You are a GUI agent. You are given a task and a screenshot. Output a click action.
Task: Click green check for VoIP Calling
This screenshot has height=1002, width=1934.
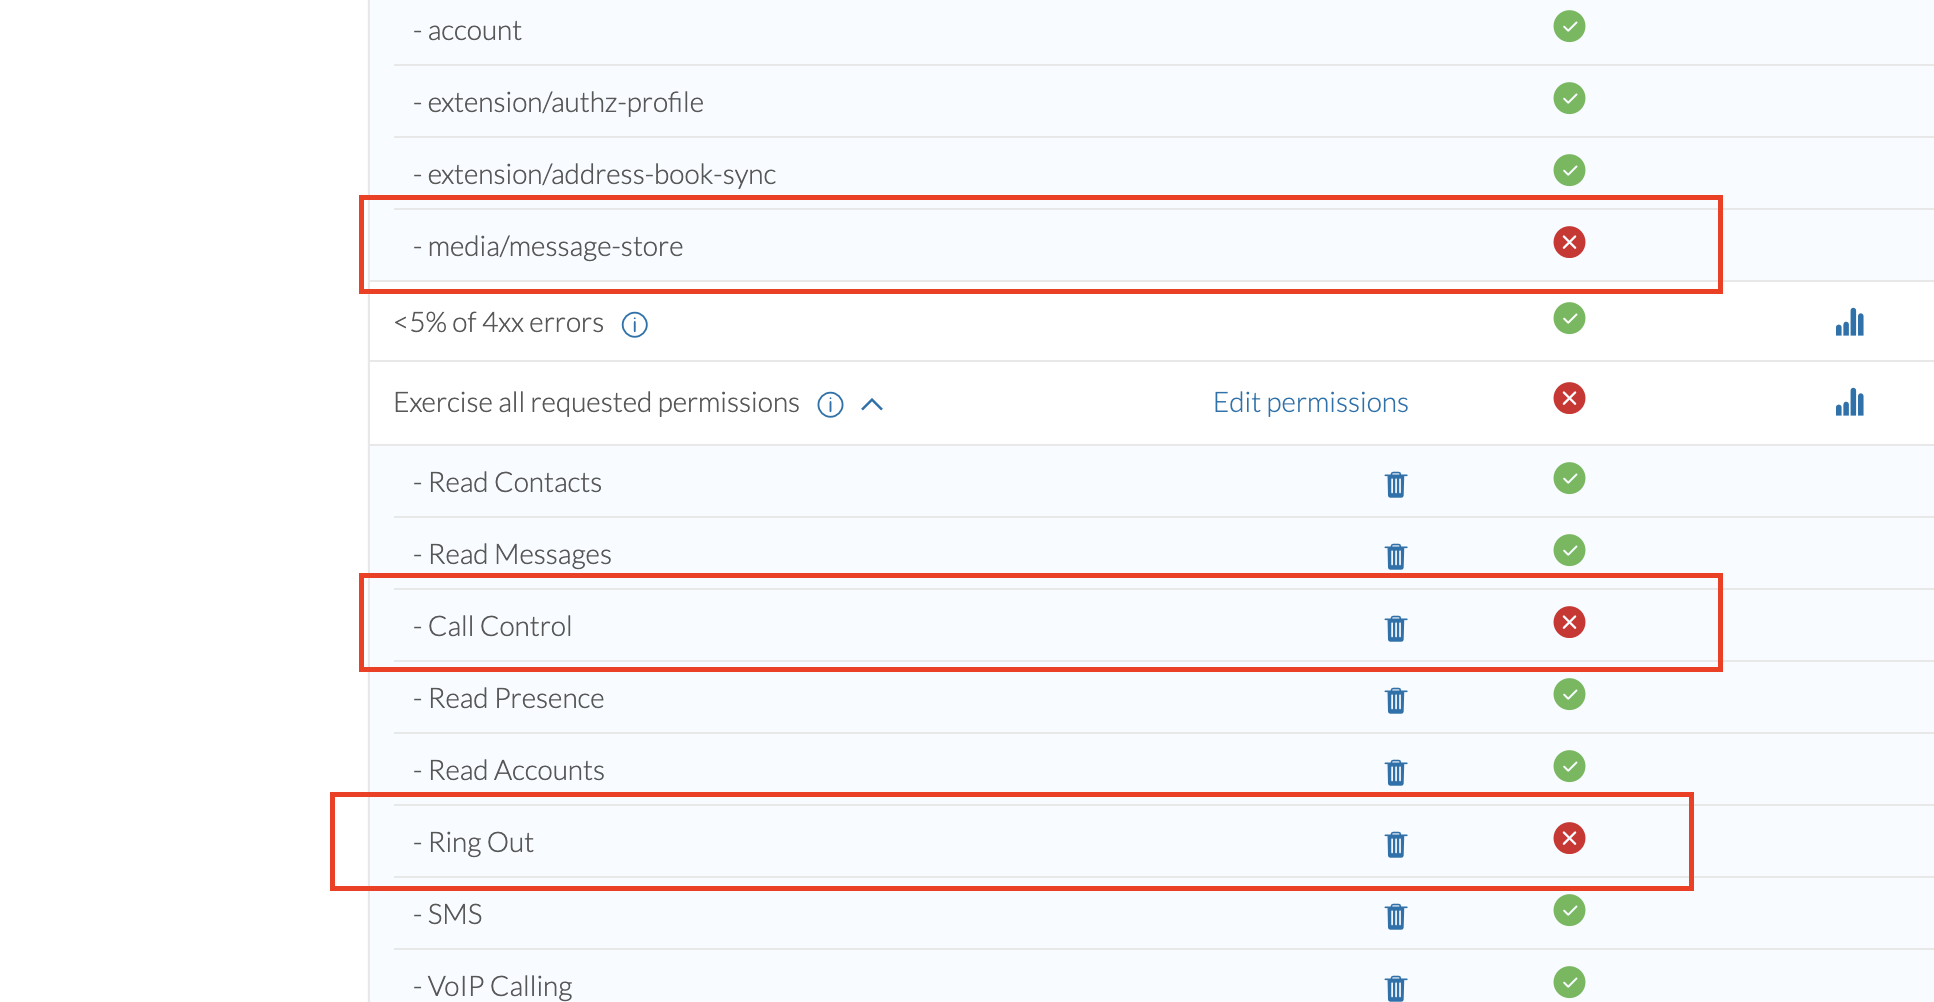[x=1569, y=982]
